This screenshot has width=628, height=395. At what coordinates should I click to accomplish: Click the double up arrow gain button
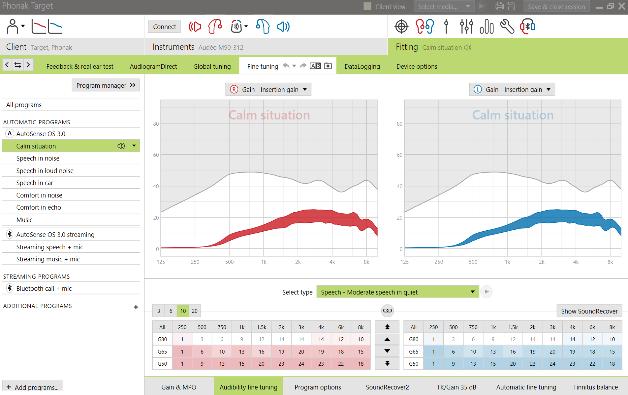tap(387, 327)
